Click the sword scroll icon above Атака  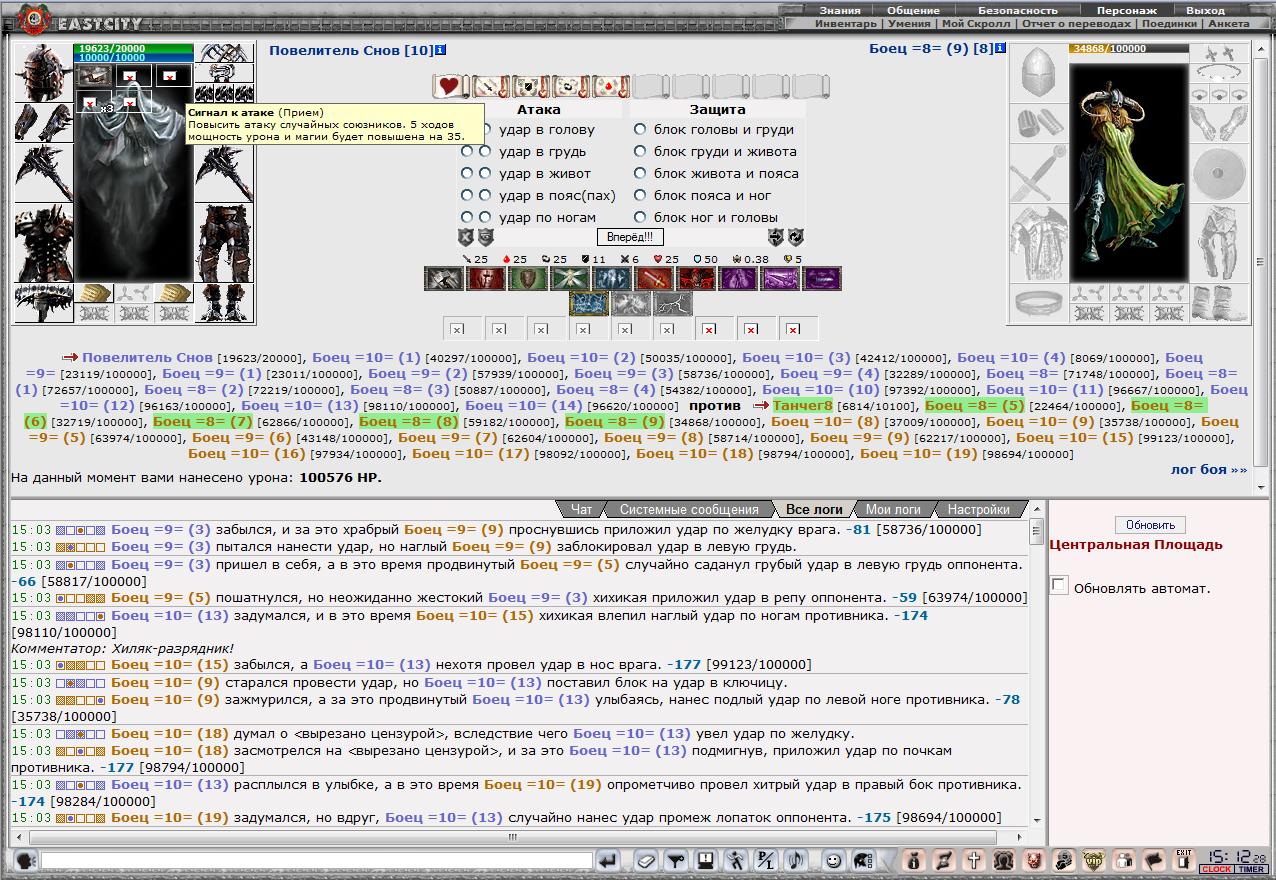point(491,86)
